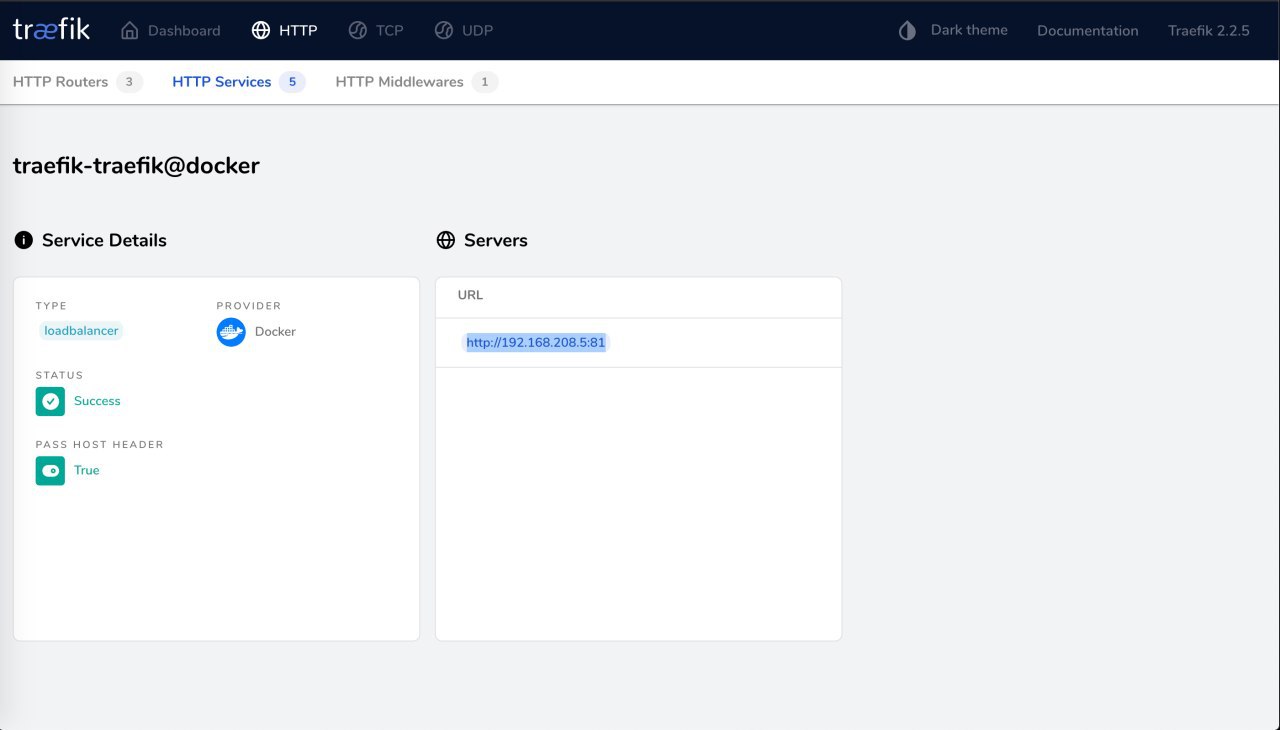Click the loadbalancer type badge
Image resolution: width=1280 pixels, height=730 pixels.
click(x=81, y=331)
